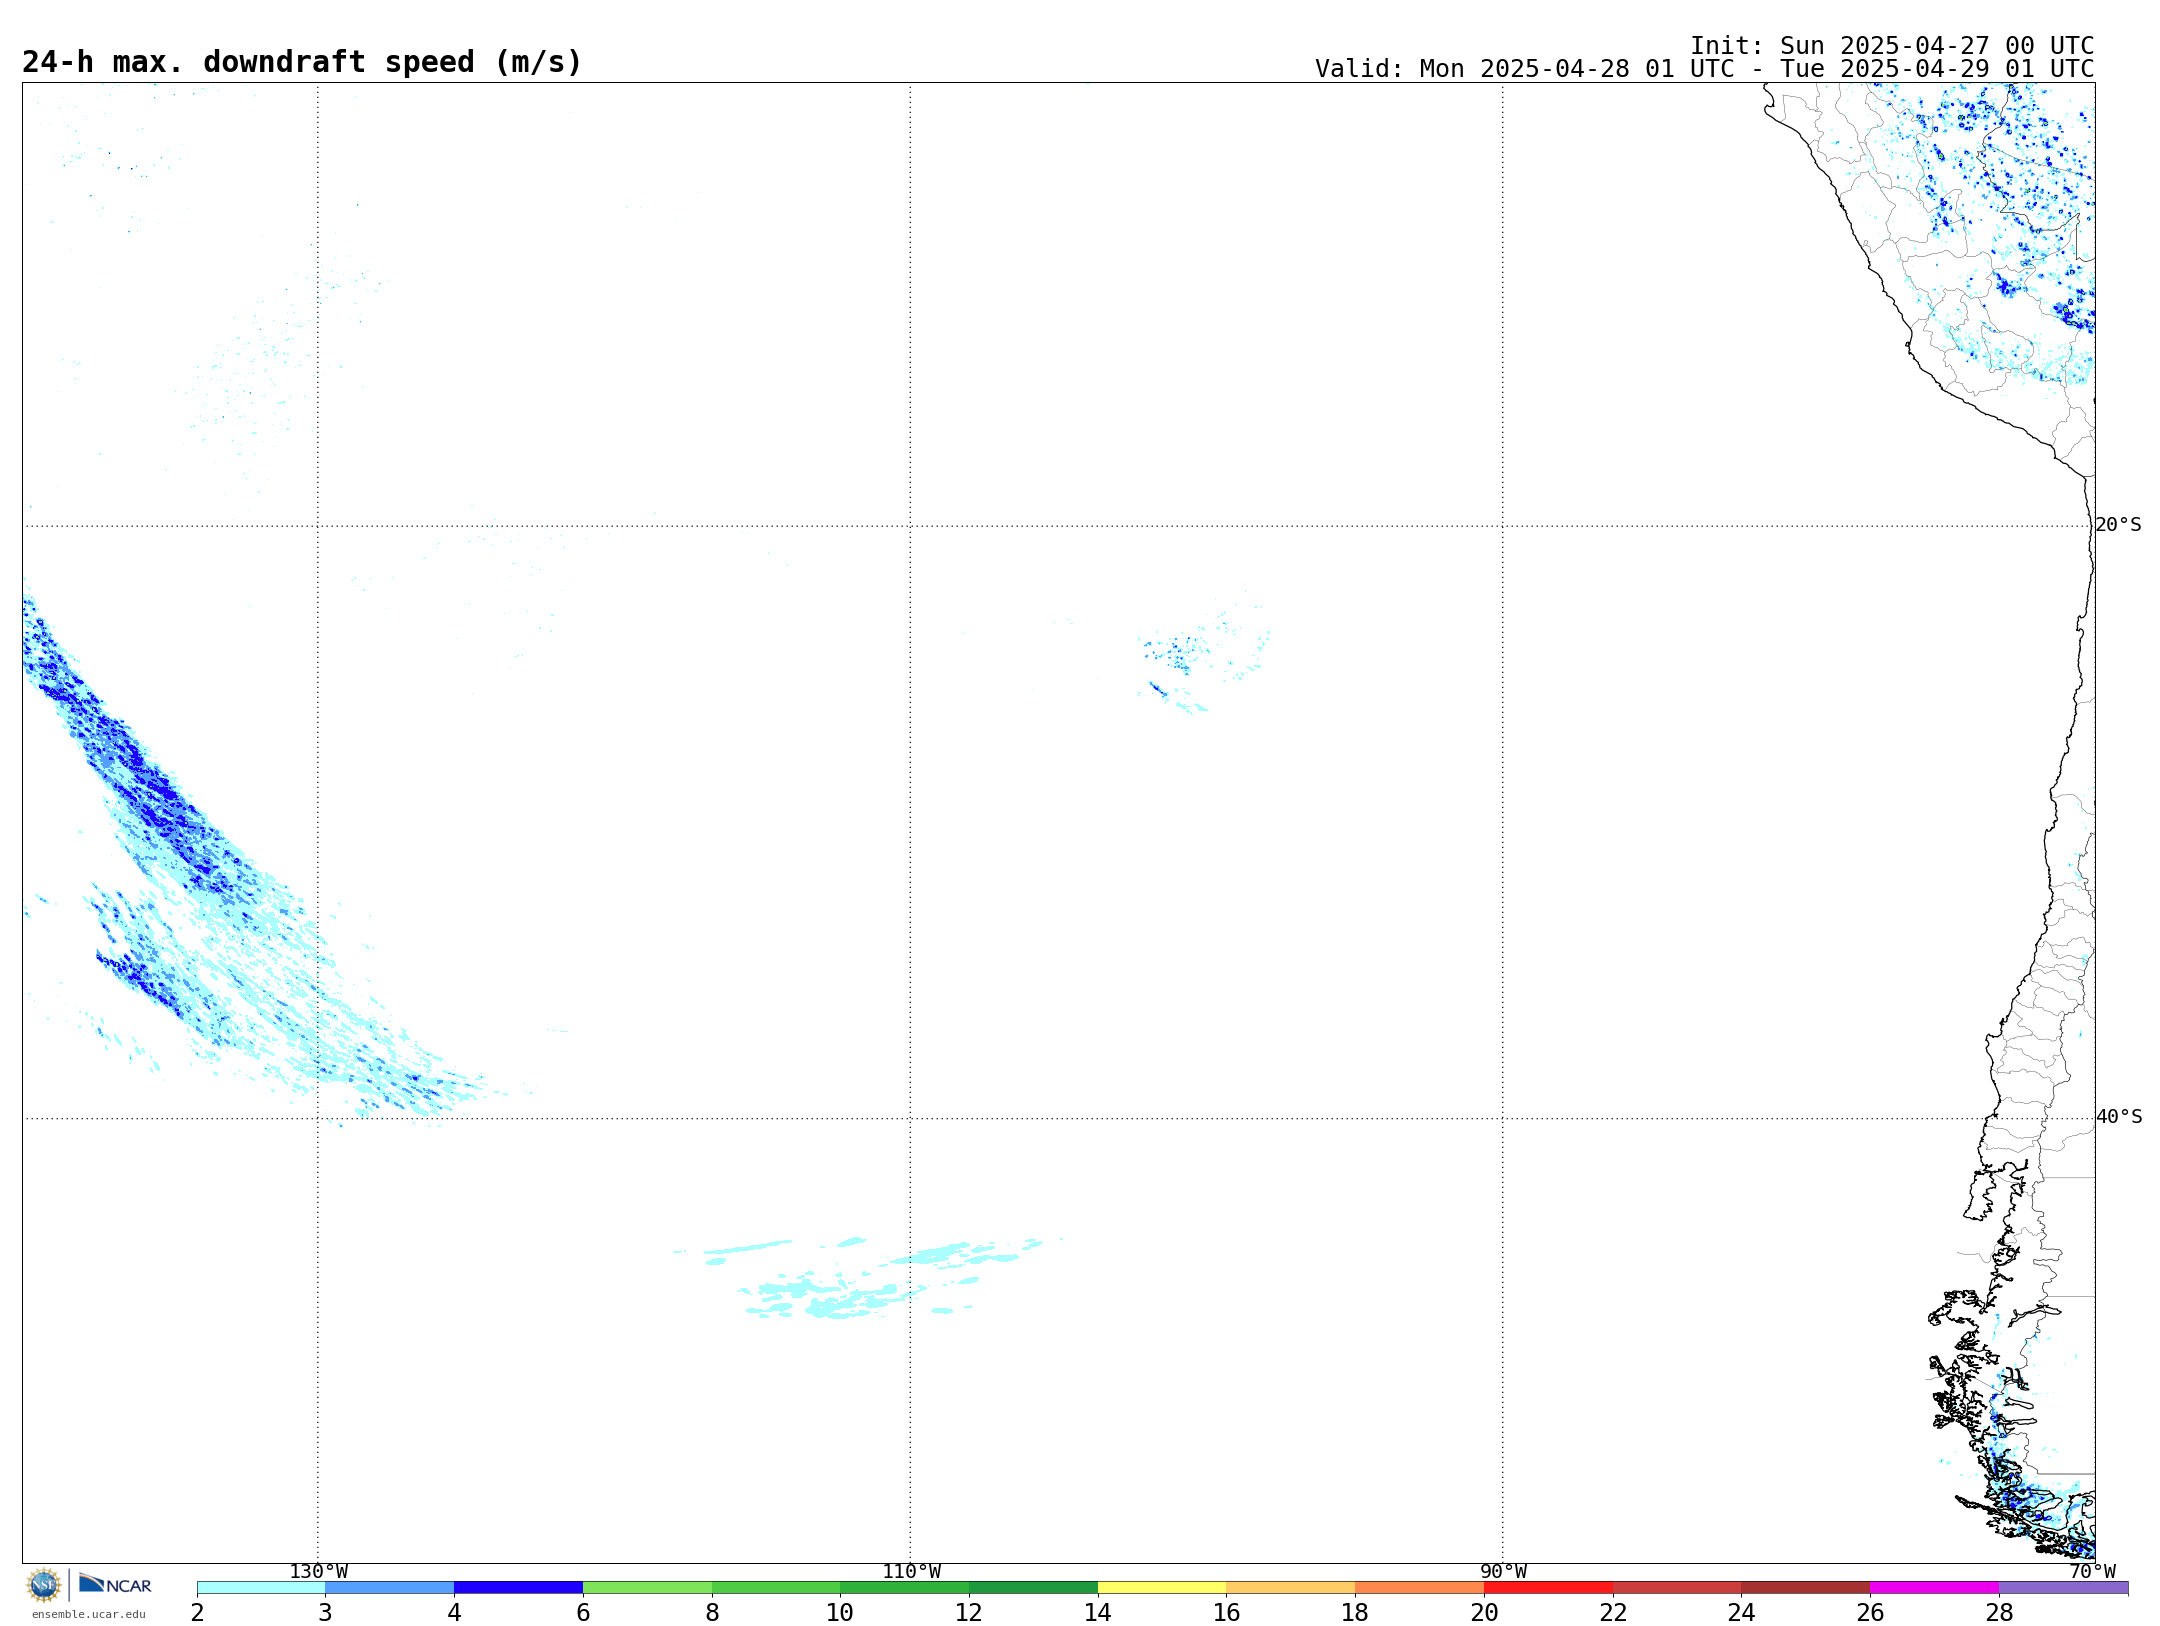Click the colorbar tick label 2
The width and height of the screenshot is (2160, 1626).
(197, 1613)
